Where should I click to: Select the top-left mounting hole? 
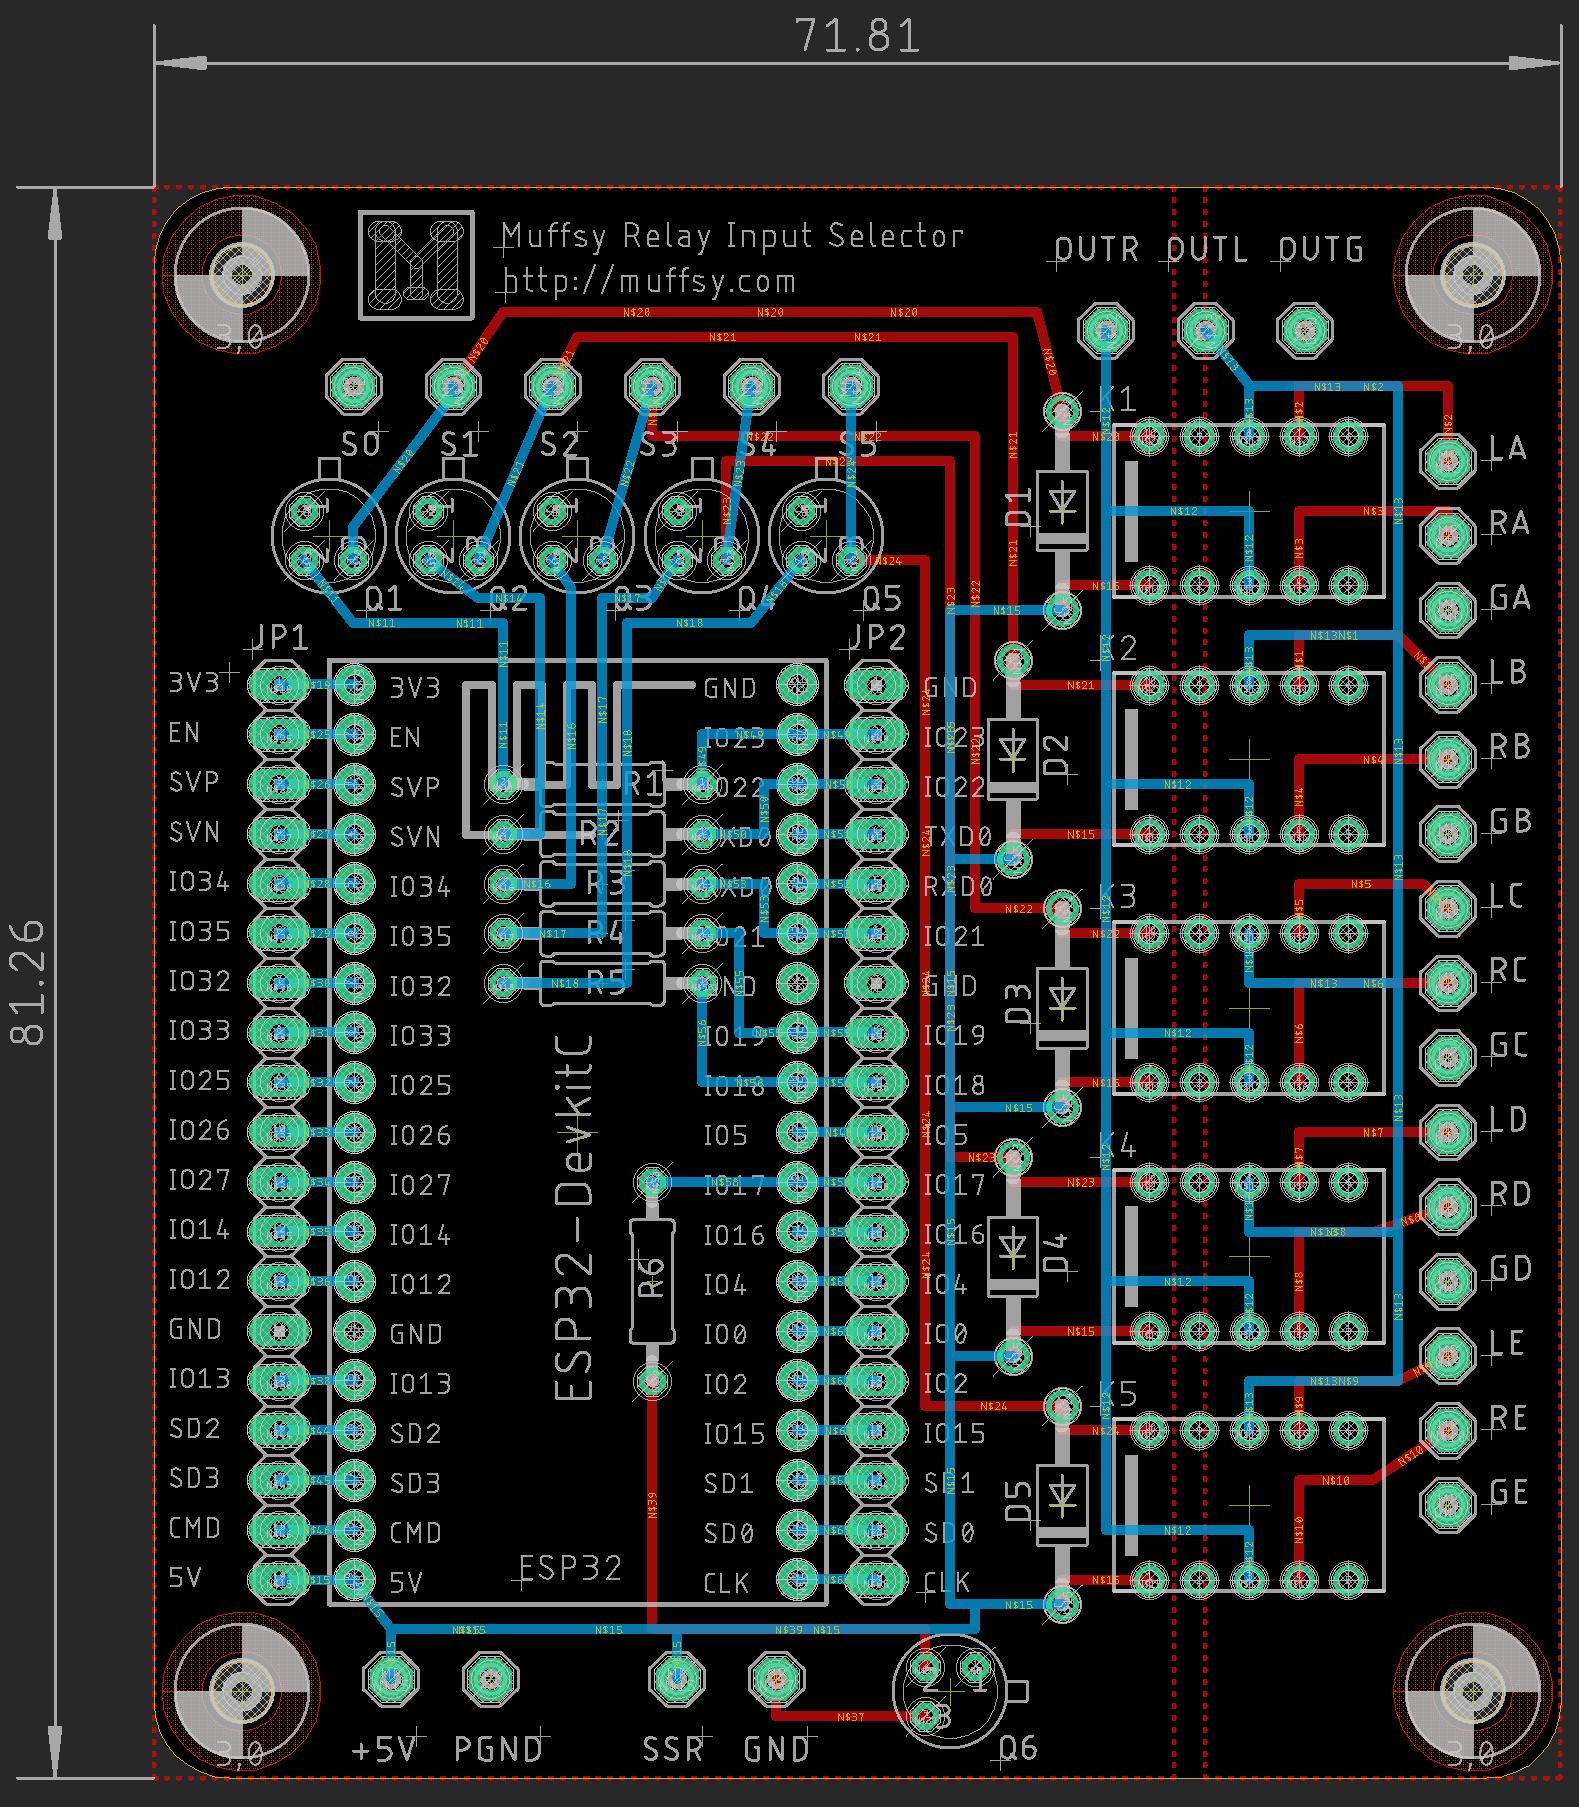[241, 274]
